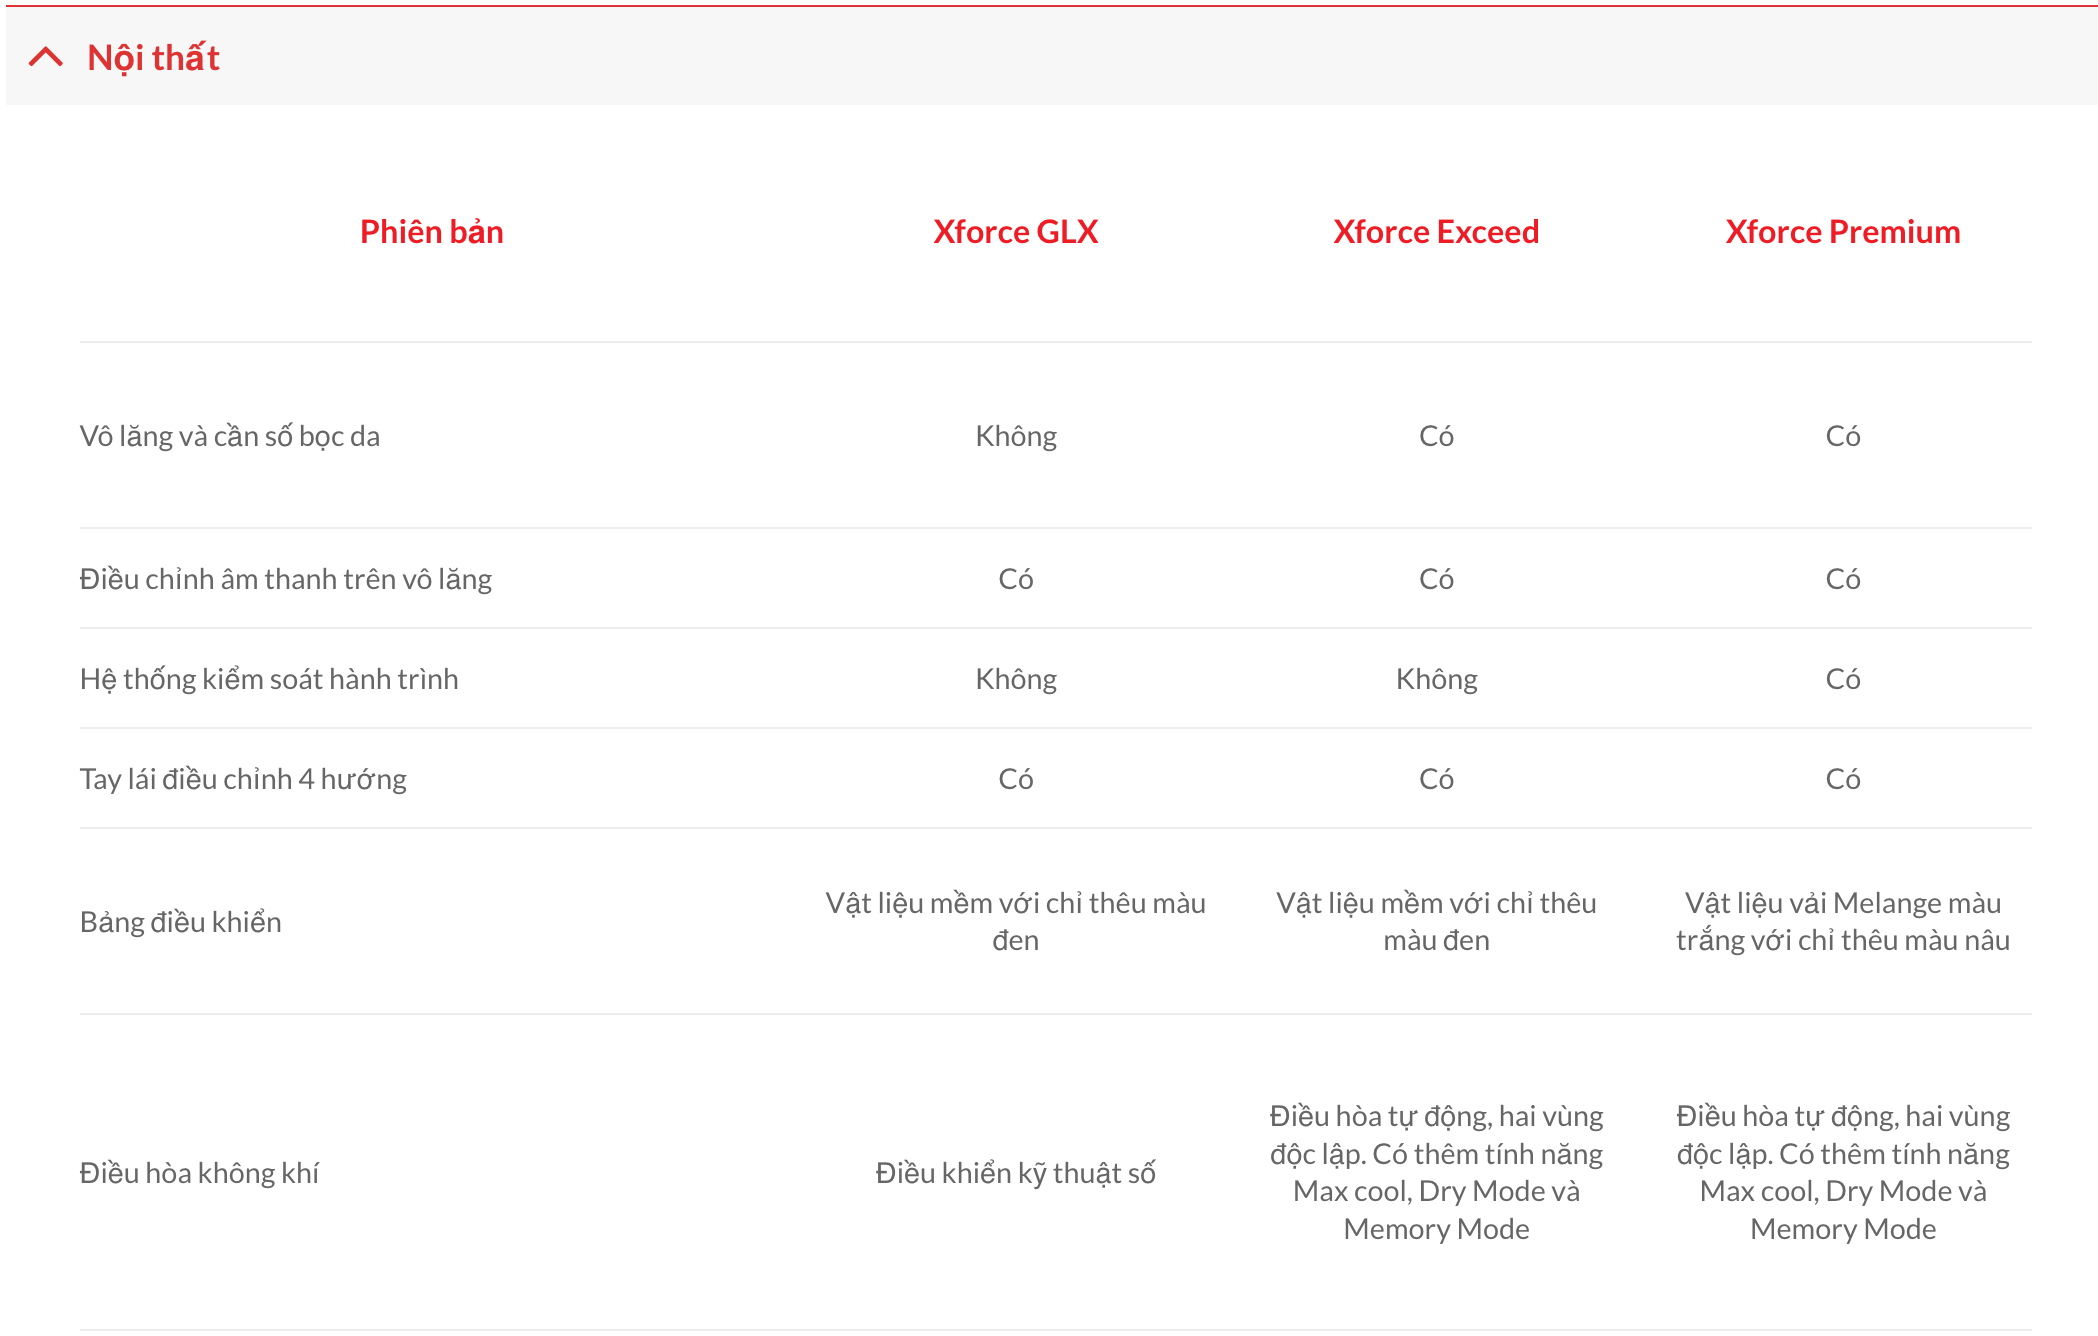Select the Bảng điều khiển row label
Screen dimensions: 2098x1336
point(181,922)
